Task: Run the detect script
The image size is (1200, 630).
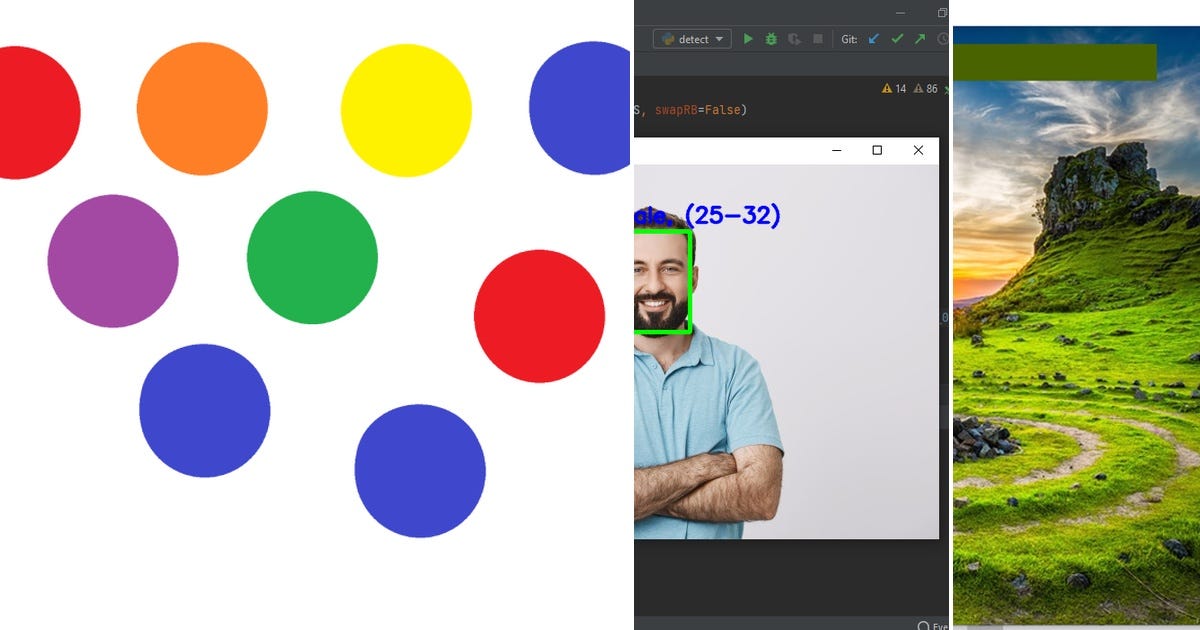Action: coord(749,39)
